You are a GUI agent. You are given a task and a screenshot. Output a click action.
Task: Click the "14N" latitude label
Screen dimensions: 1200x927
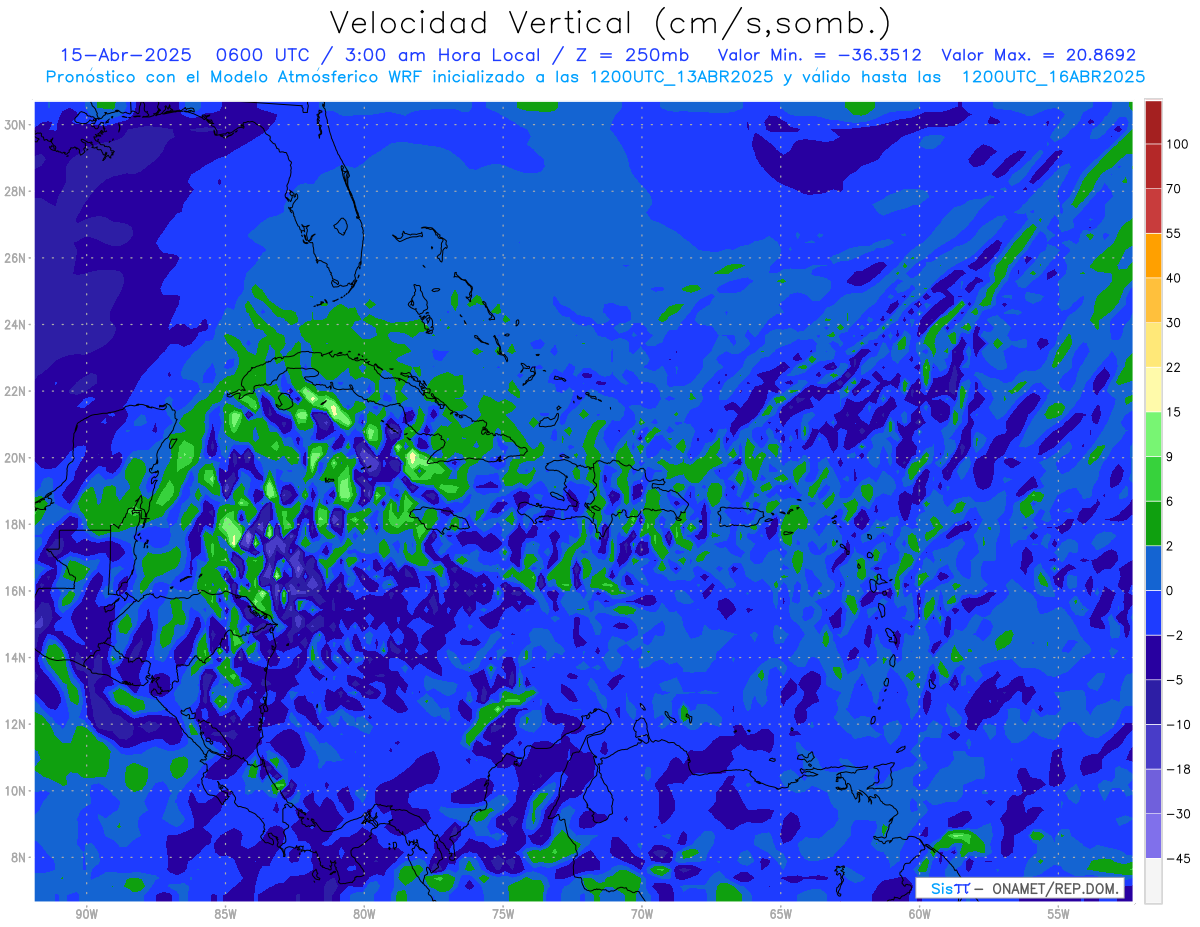coord(17,657)
